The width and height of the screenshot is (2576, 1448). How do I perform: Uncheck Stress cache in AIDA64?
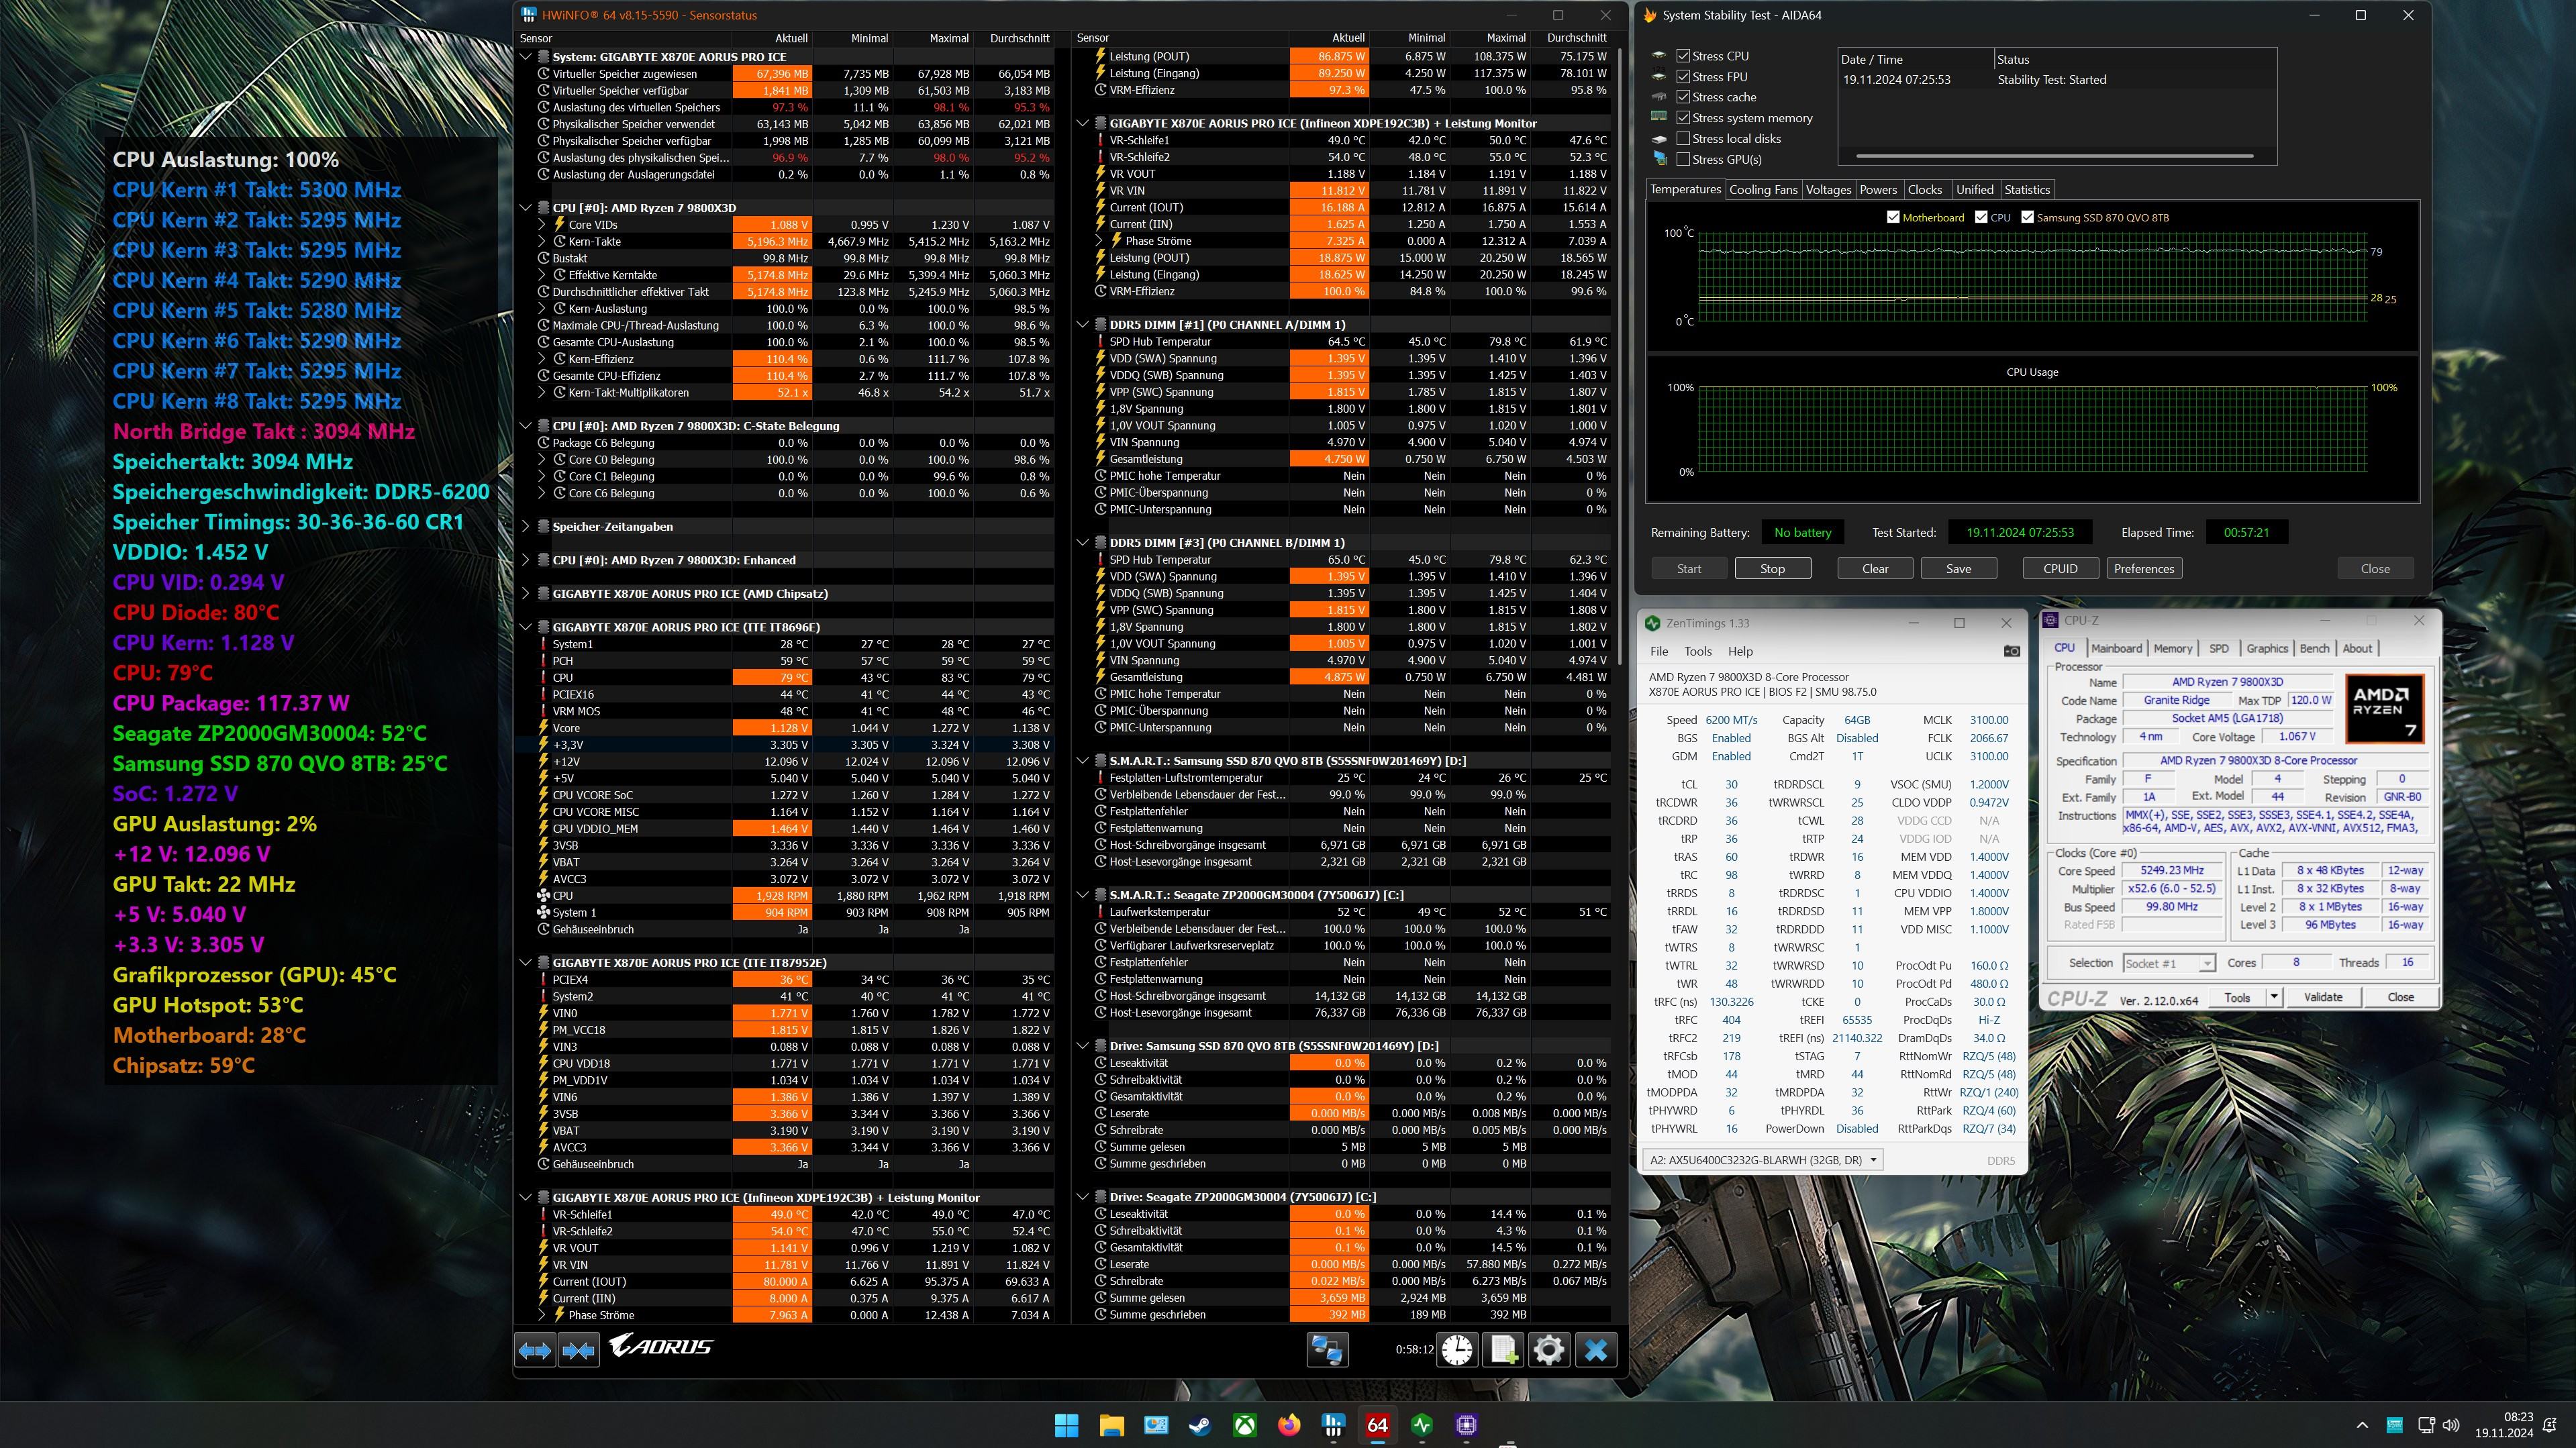click(1683, 97)
